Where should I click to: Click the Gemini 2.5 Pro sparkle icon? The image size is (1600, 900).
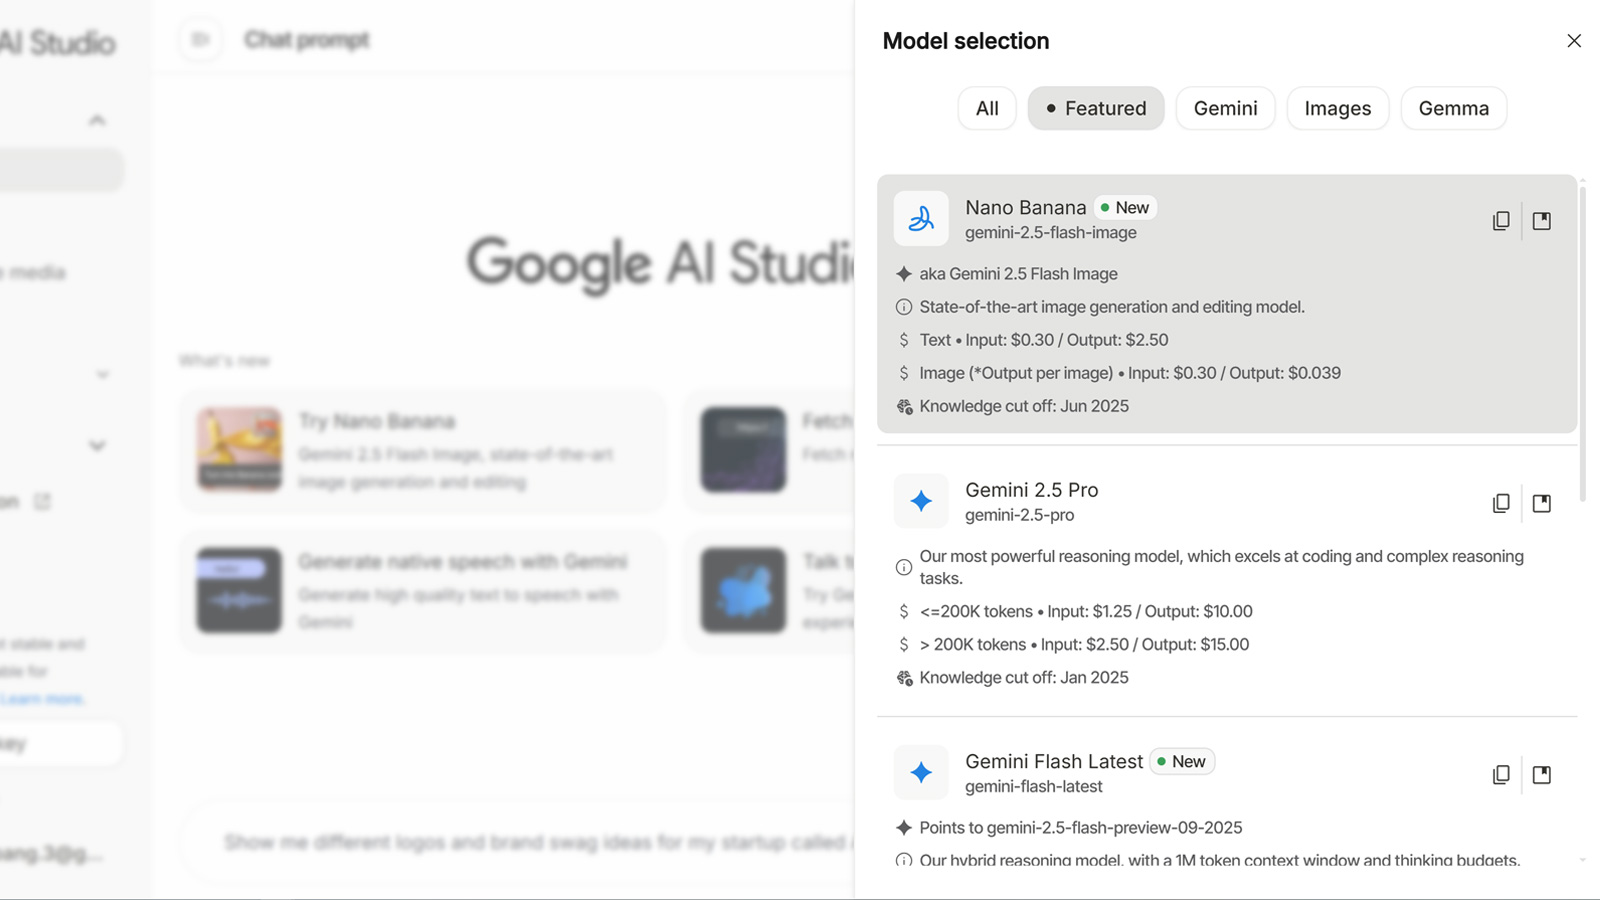(x=921, y=501)
